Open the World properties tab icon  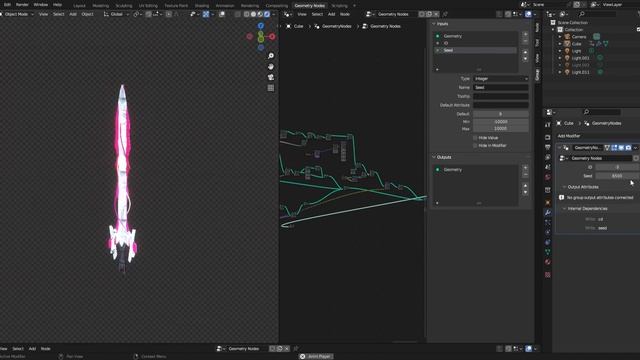coord(548,177)
